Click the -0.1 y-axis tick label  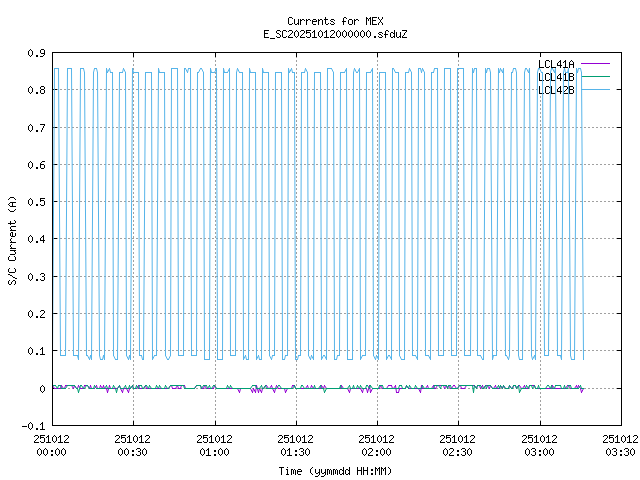pyautogui.click(x=33, y=426)
